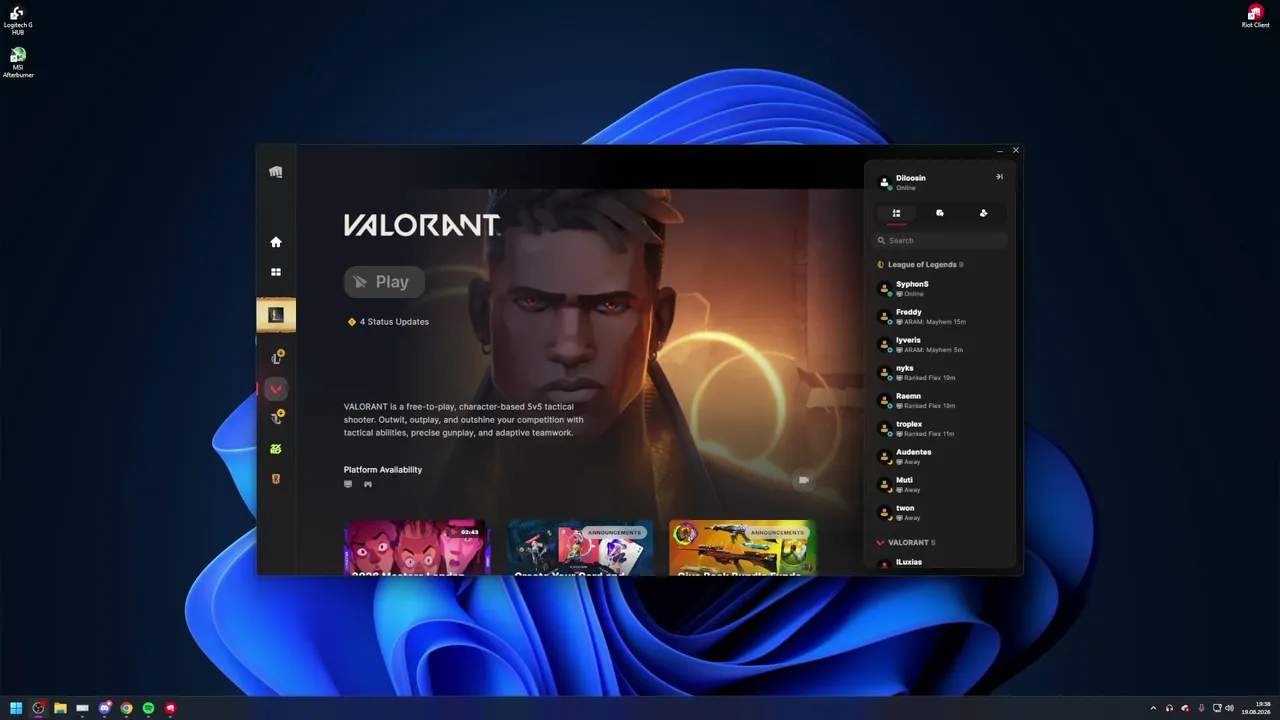
Task: Click the friends Search field
Action: [x=940, y=240]
